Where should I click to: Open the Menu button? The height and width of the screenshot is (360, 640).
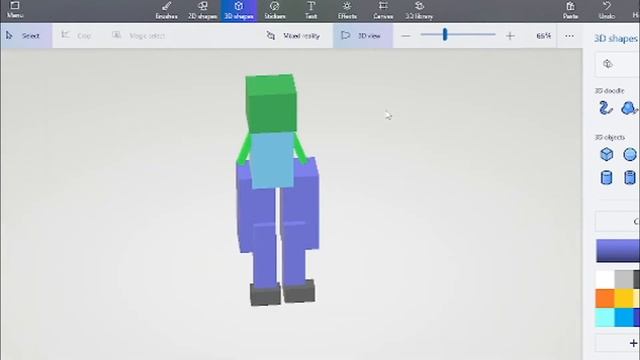tap(15, 10)
